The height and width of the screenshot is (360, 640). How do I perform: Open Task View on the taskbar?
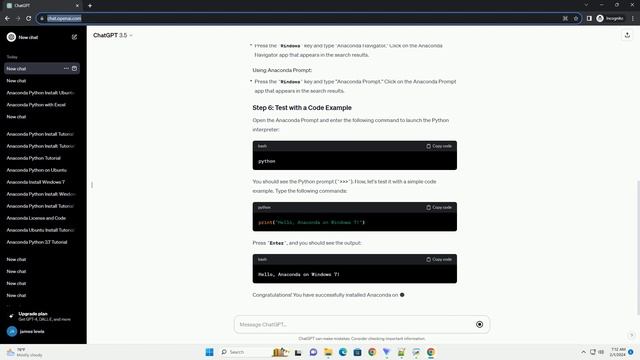[x=298, y=352]
